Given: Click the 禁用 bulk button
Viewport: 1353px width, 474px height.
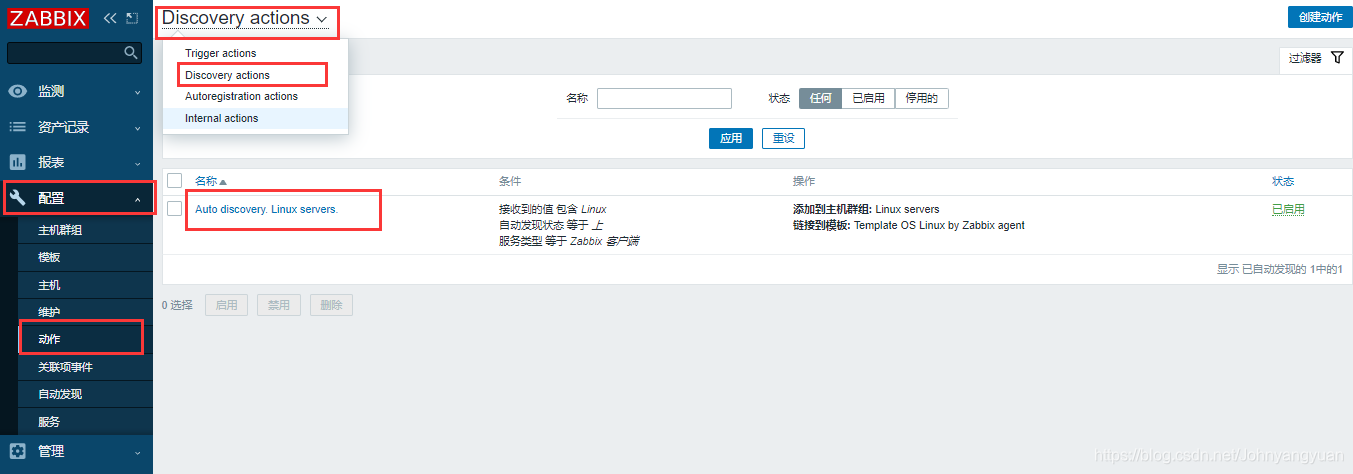Looking at the screenshot, I should [279, 305].
